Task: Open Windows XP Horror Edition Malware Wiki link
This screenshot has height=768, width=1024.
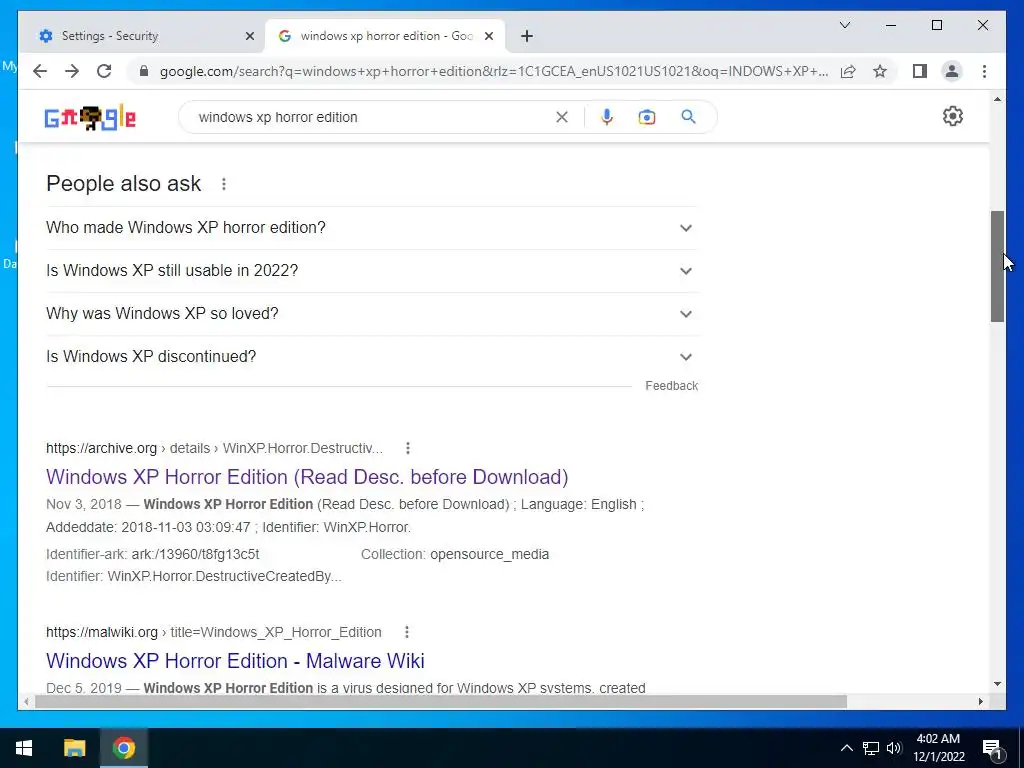Action: click(x=235, y=661)
